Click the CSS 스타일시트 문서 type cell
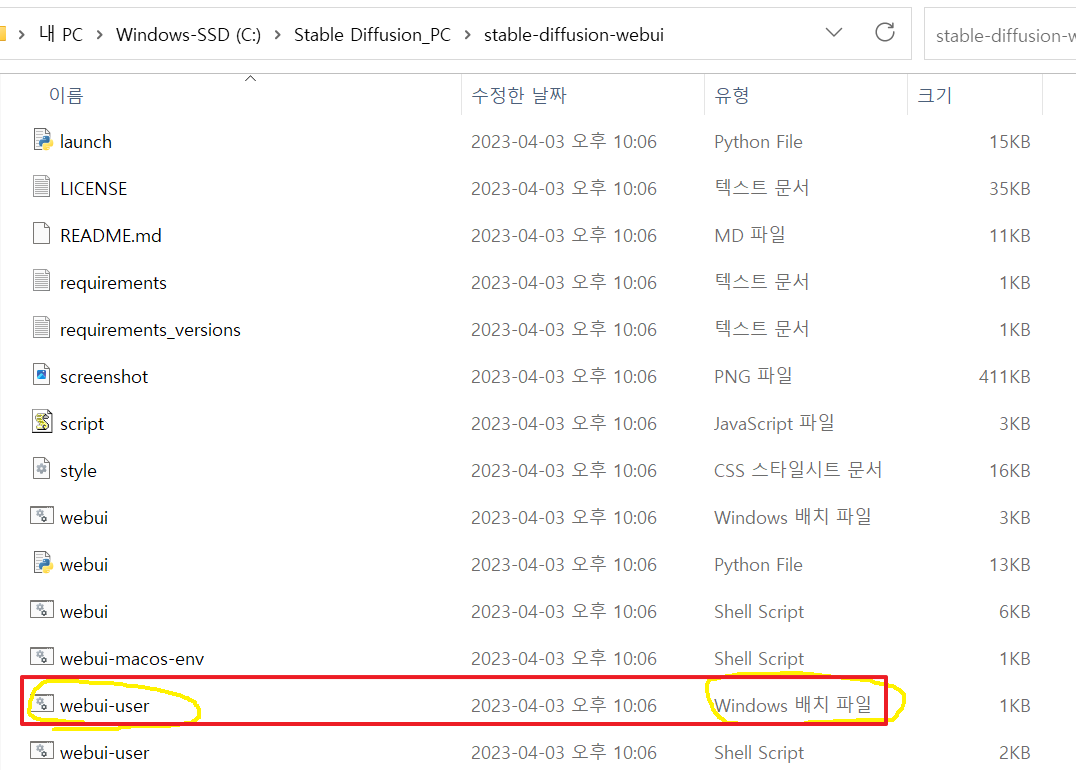Screen dimensions: 1076x784 (x=798, y=470)
